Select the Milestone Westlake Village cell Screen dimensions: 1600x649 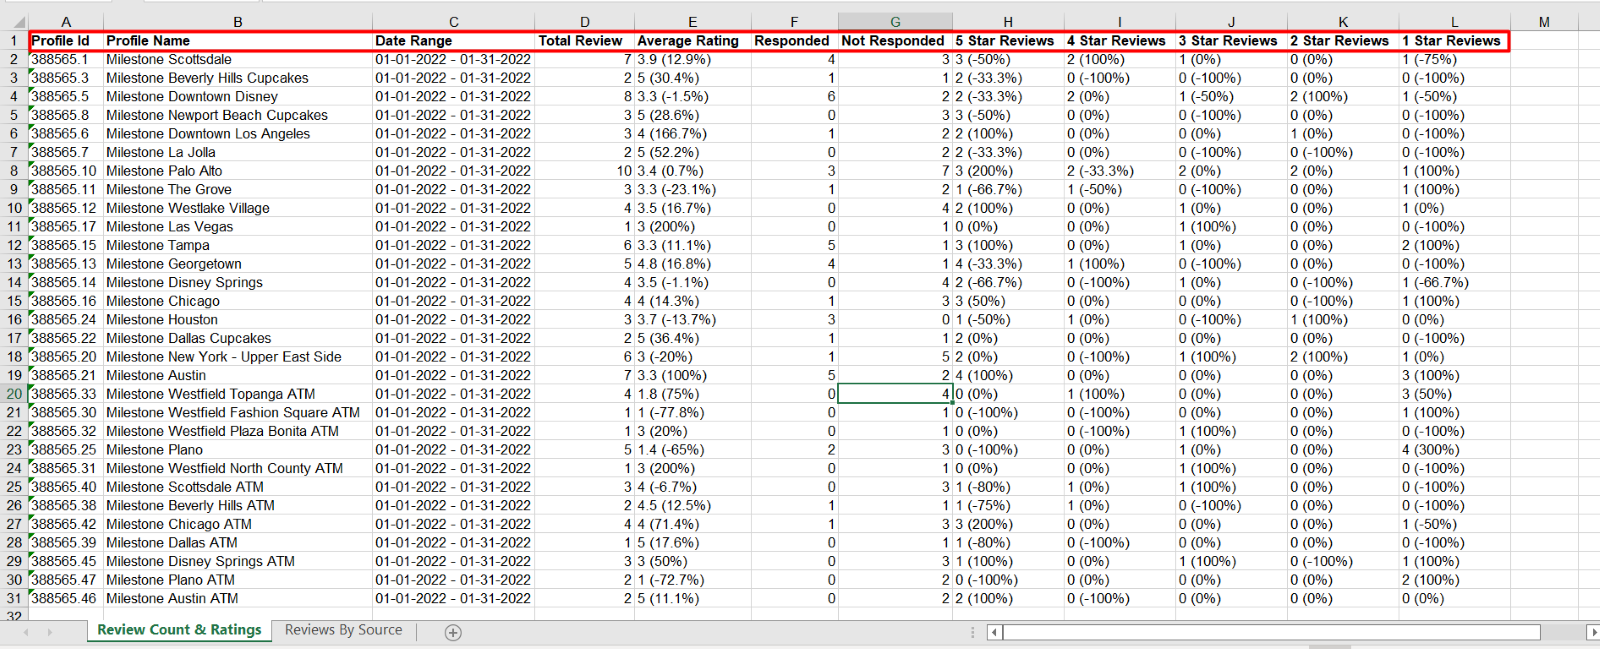click(238, 208)
